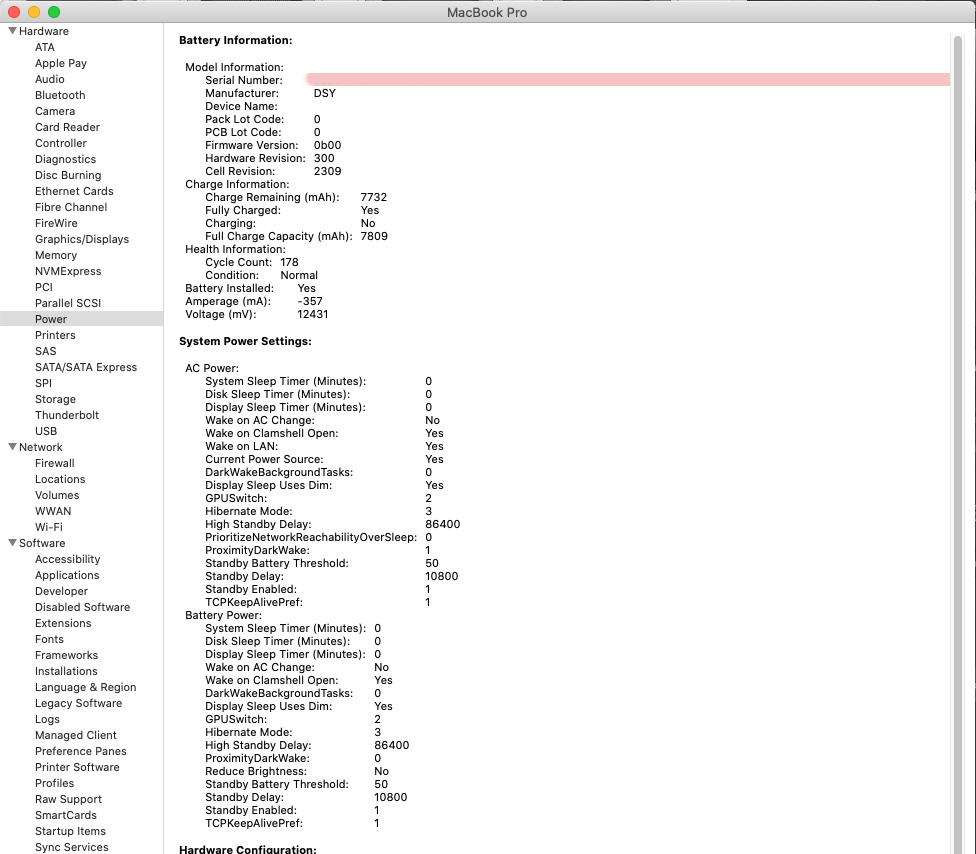Select Storage in the sidebar

pos(55,399)
